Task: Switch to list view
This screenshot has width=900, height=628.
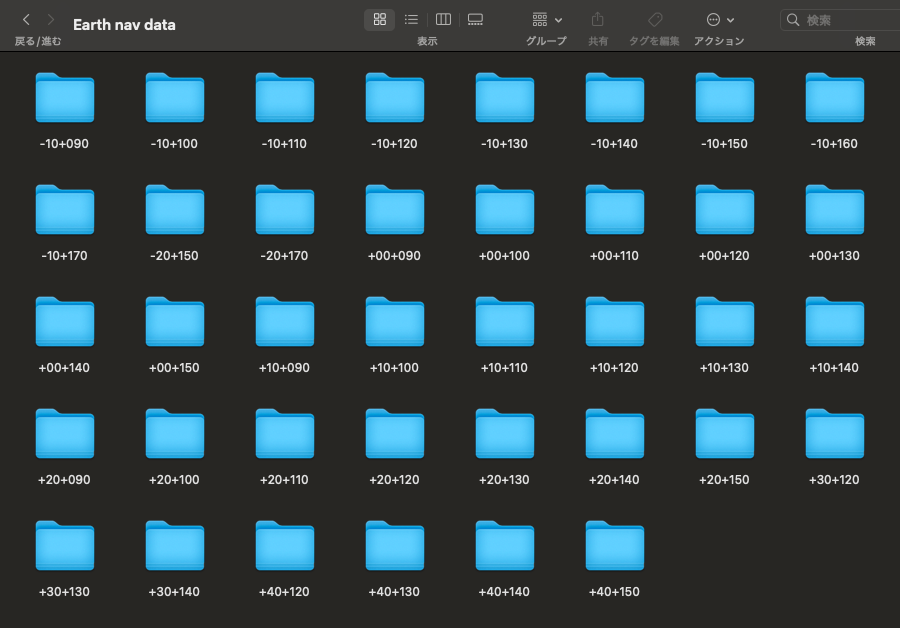Action: [411, 20]
